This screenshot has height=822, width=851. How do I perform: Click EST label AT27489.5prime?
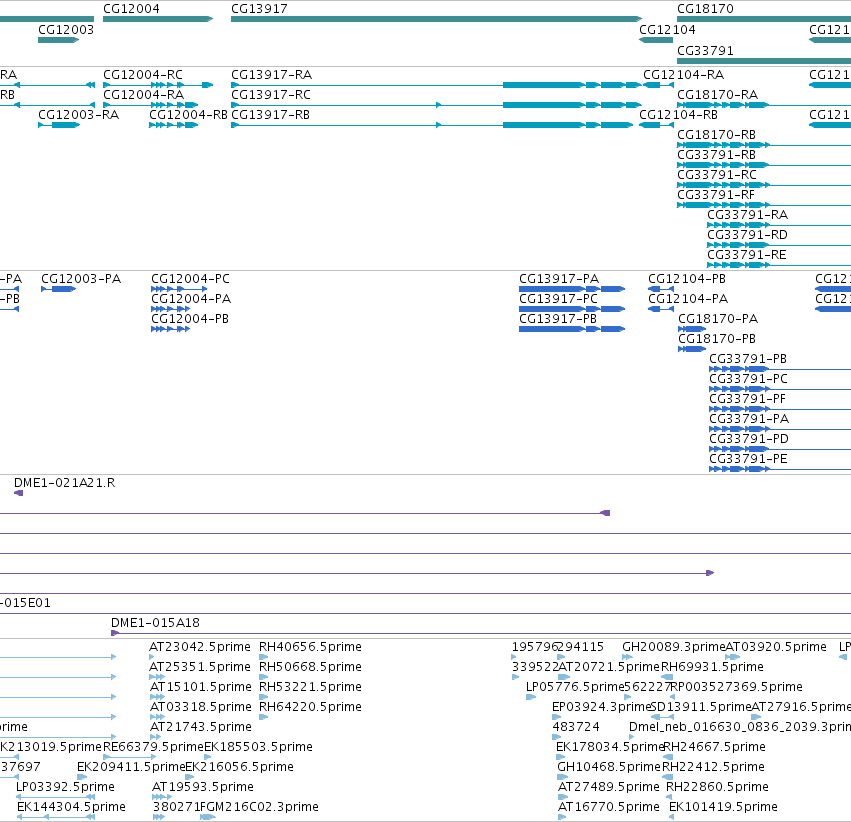tap(609, 788)
